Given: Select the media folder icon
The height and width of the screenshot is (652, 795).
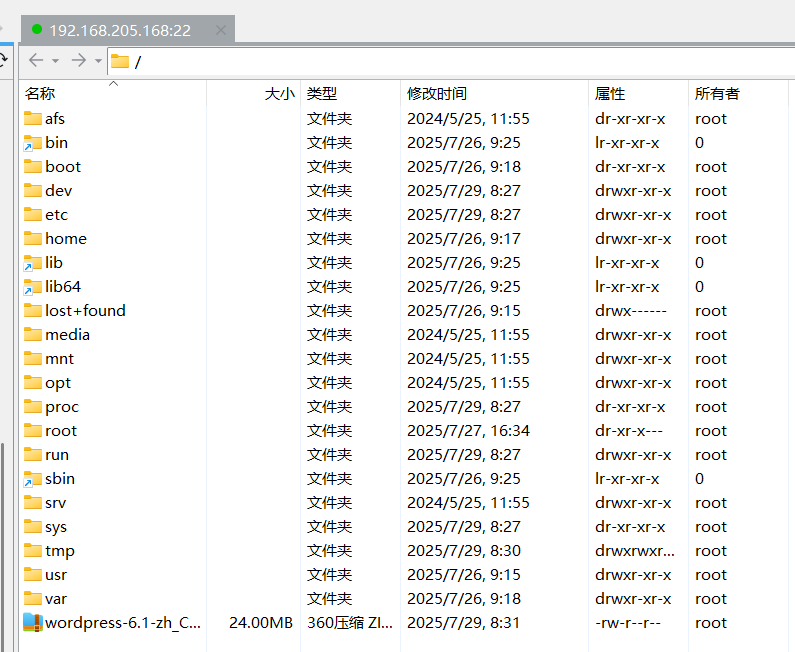Looking at the screenshot, I should (33, 334).
